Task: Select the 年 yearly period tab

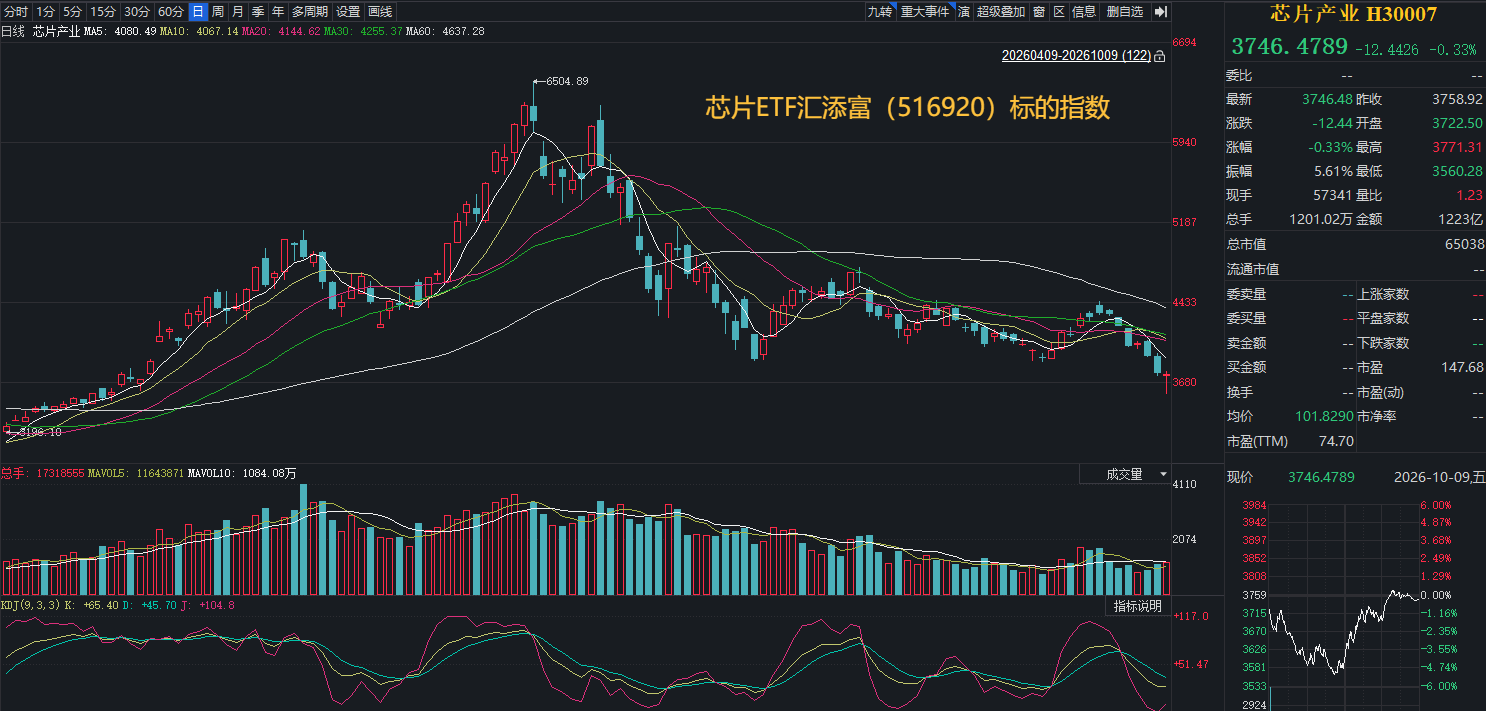Action: pos(278,12)
